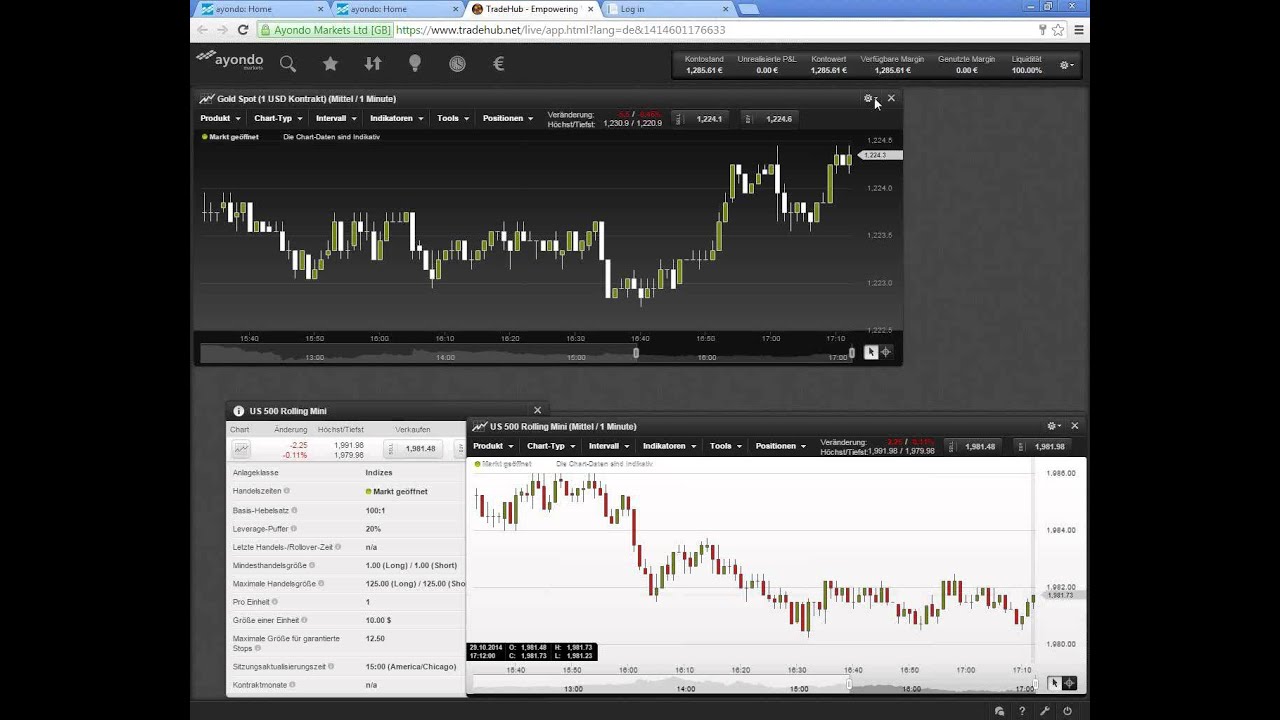Expand Tools dropdown in US 500 chart

tap(726, 446)
